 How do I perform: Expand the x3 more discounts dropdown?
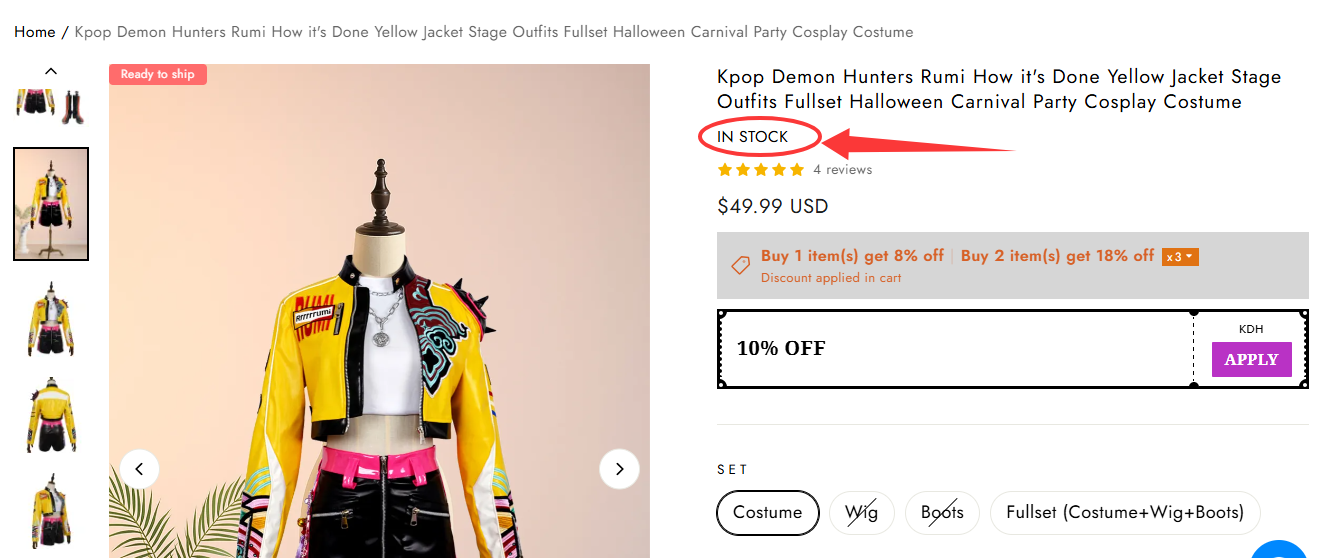tap(1180, 257)
